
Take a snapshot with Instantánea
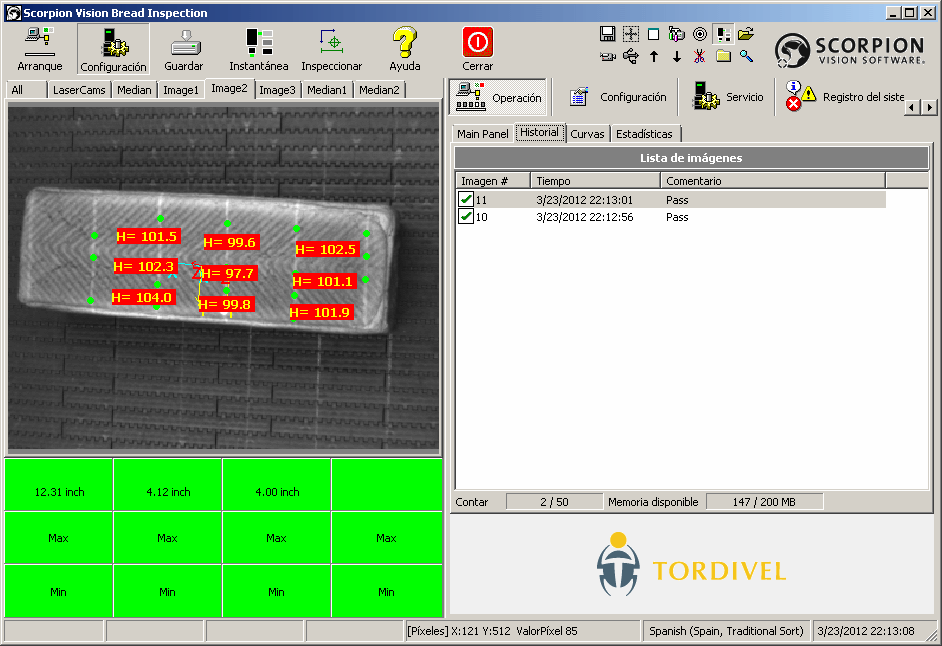259,48
